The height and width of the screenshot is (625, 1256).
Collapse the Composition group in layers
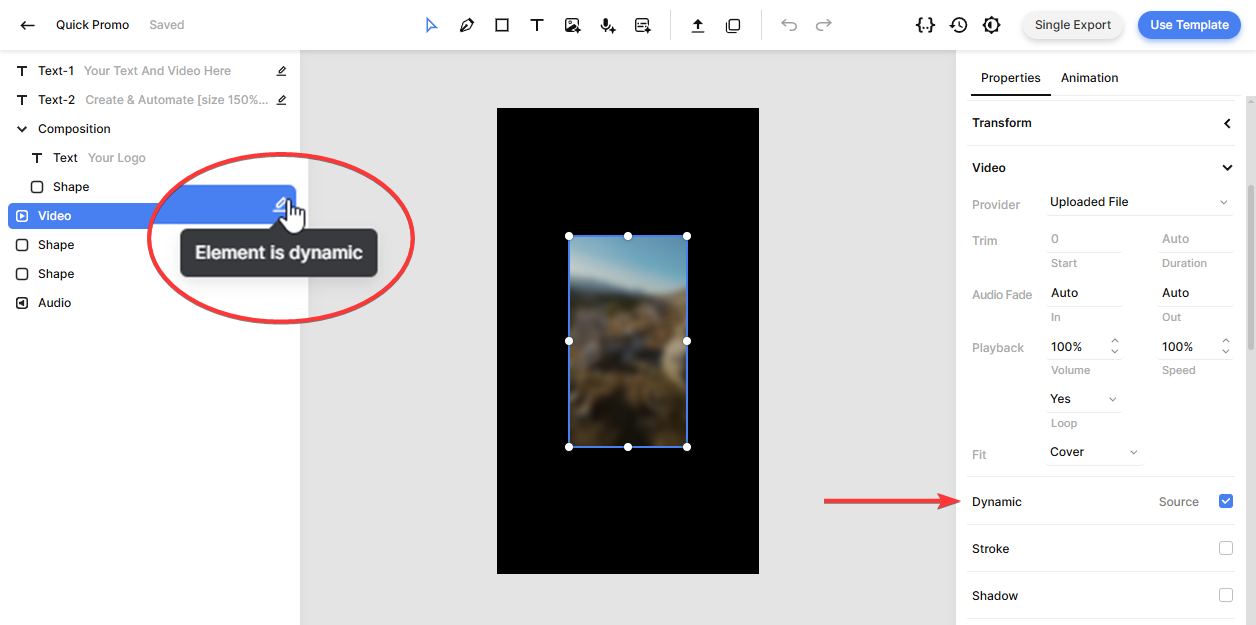23,129
